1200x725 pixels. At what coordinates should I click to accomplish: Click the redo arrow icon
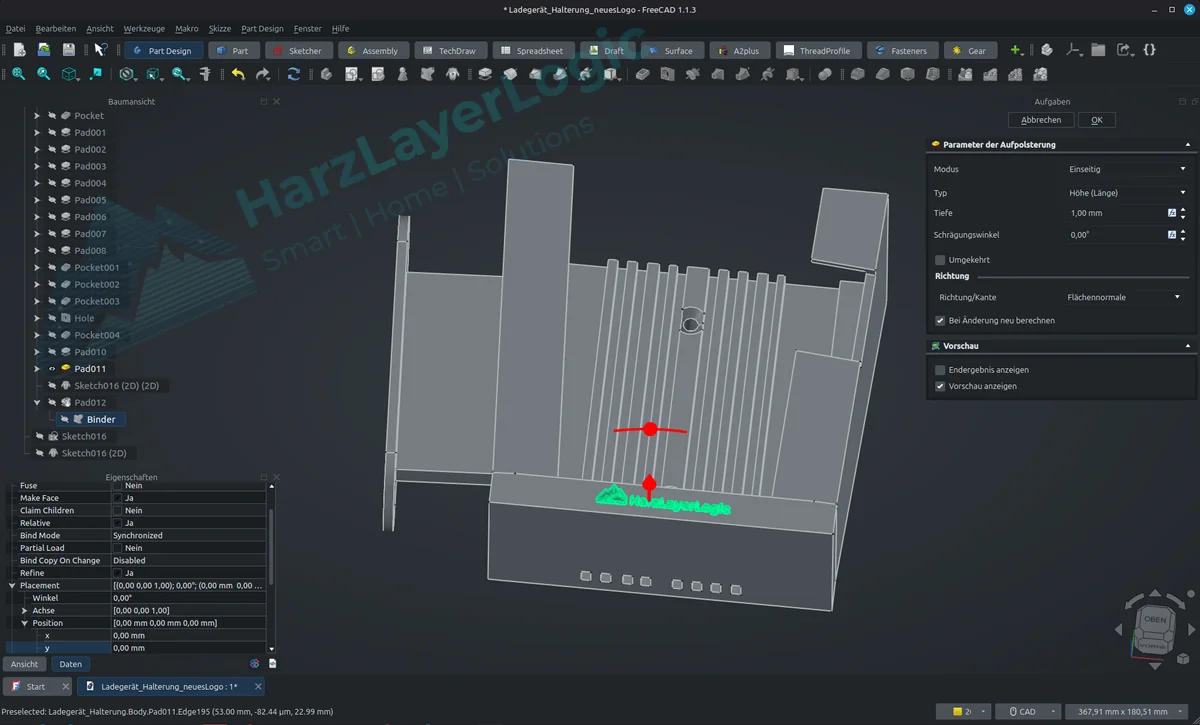pyautogui.click(x=263, y=74)
